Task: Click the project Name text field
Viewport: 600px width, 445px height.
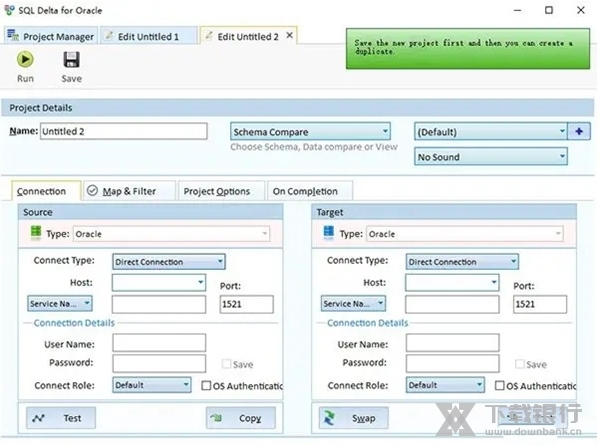Action: 122,131
